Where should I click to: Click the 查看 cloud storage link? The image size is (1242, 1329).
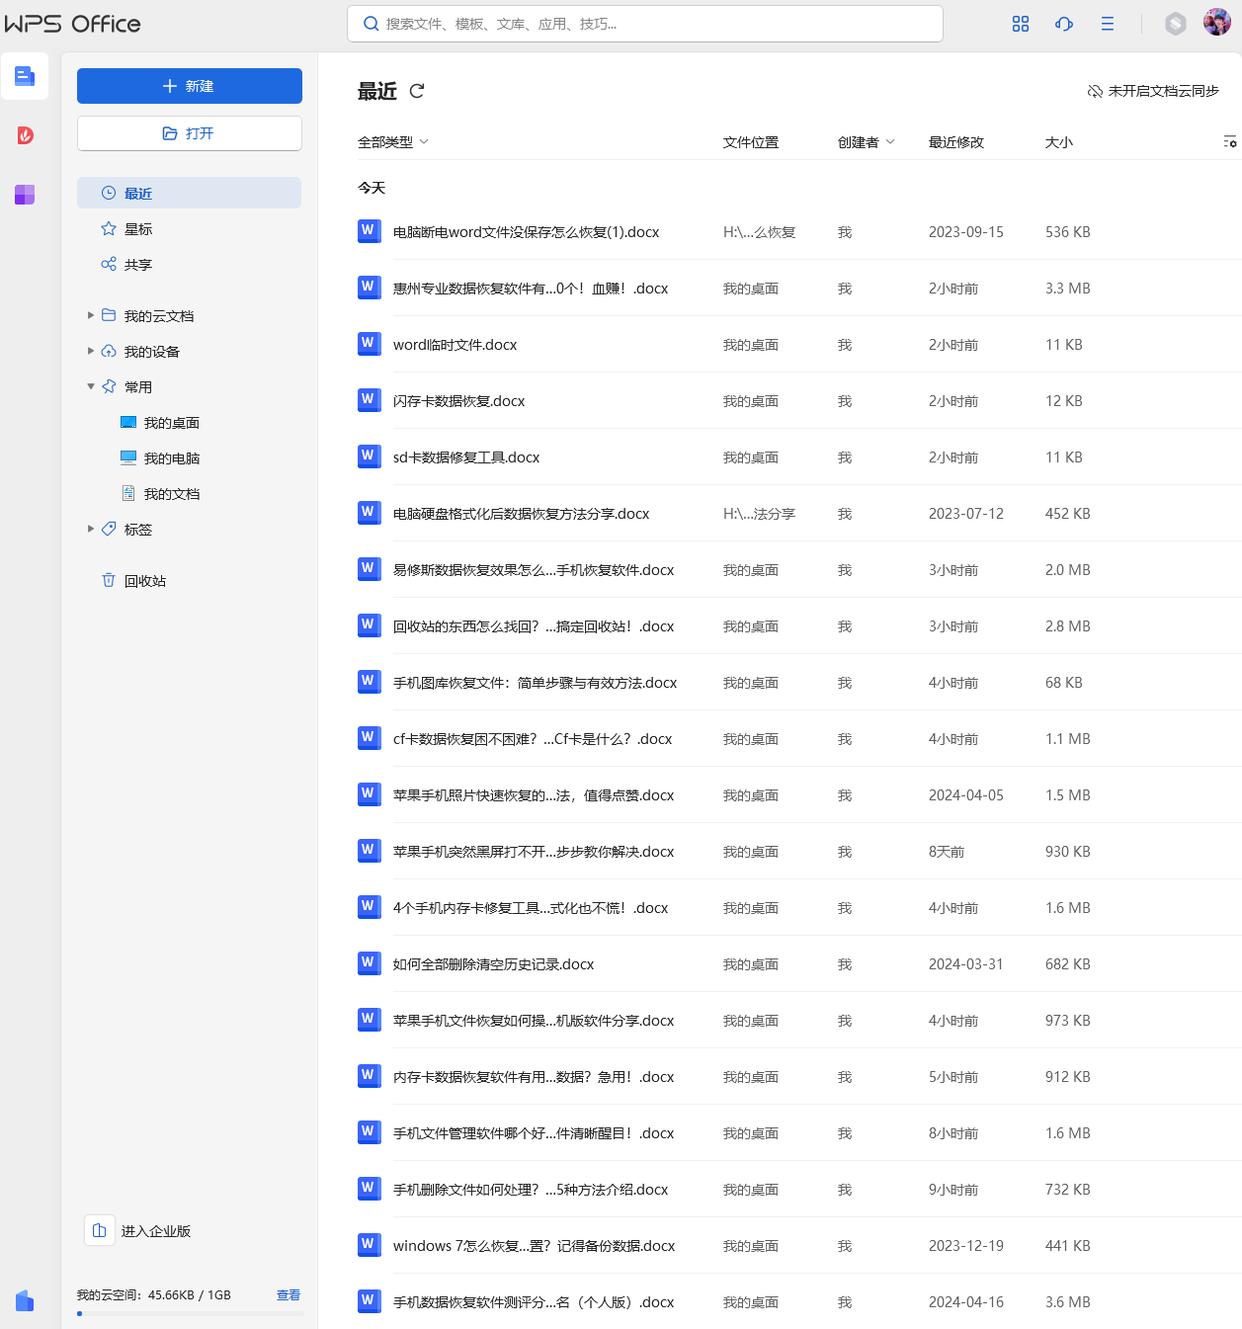tap(288, 1295)
